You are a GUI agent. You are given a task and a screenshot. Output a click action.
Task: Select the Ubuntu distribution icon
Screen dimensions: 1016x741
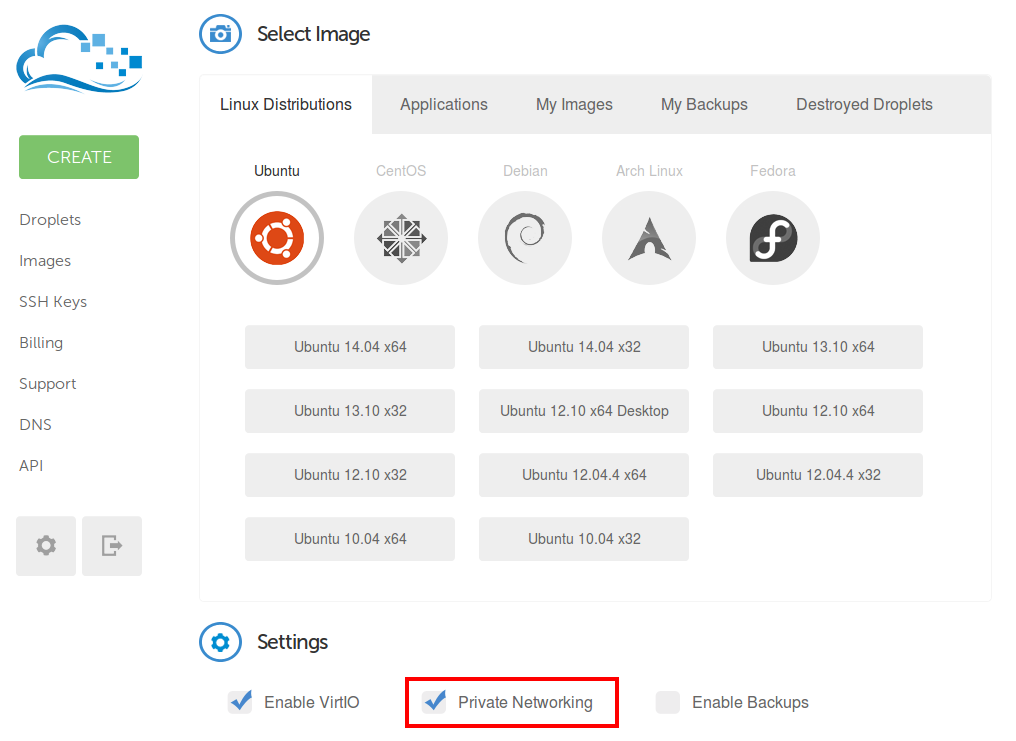pos(277,238)
